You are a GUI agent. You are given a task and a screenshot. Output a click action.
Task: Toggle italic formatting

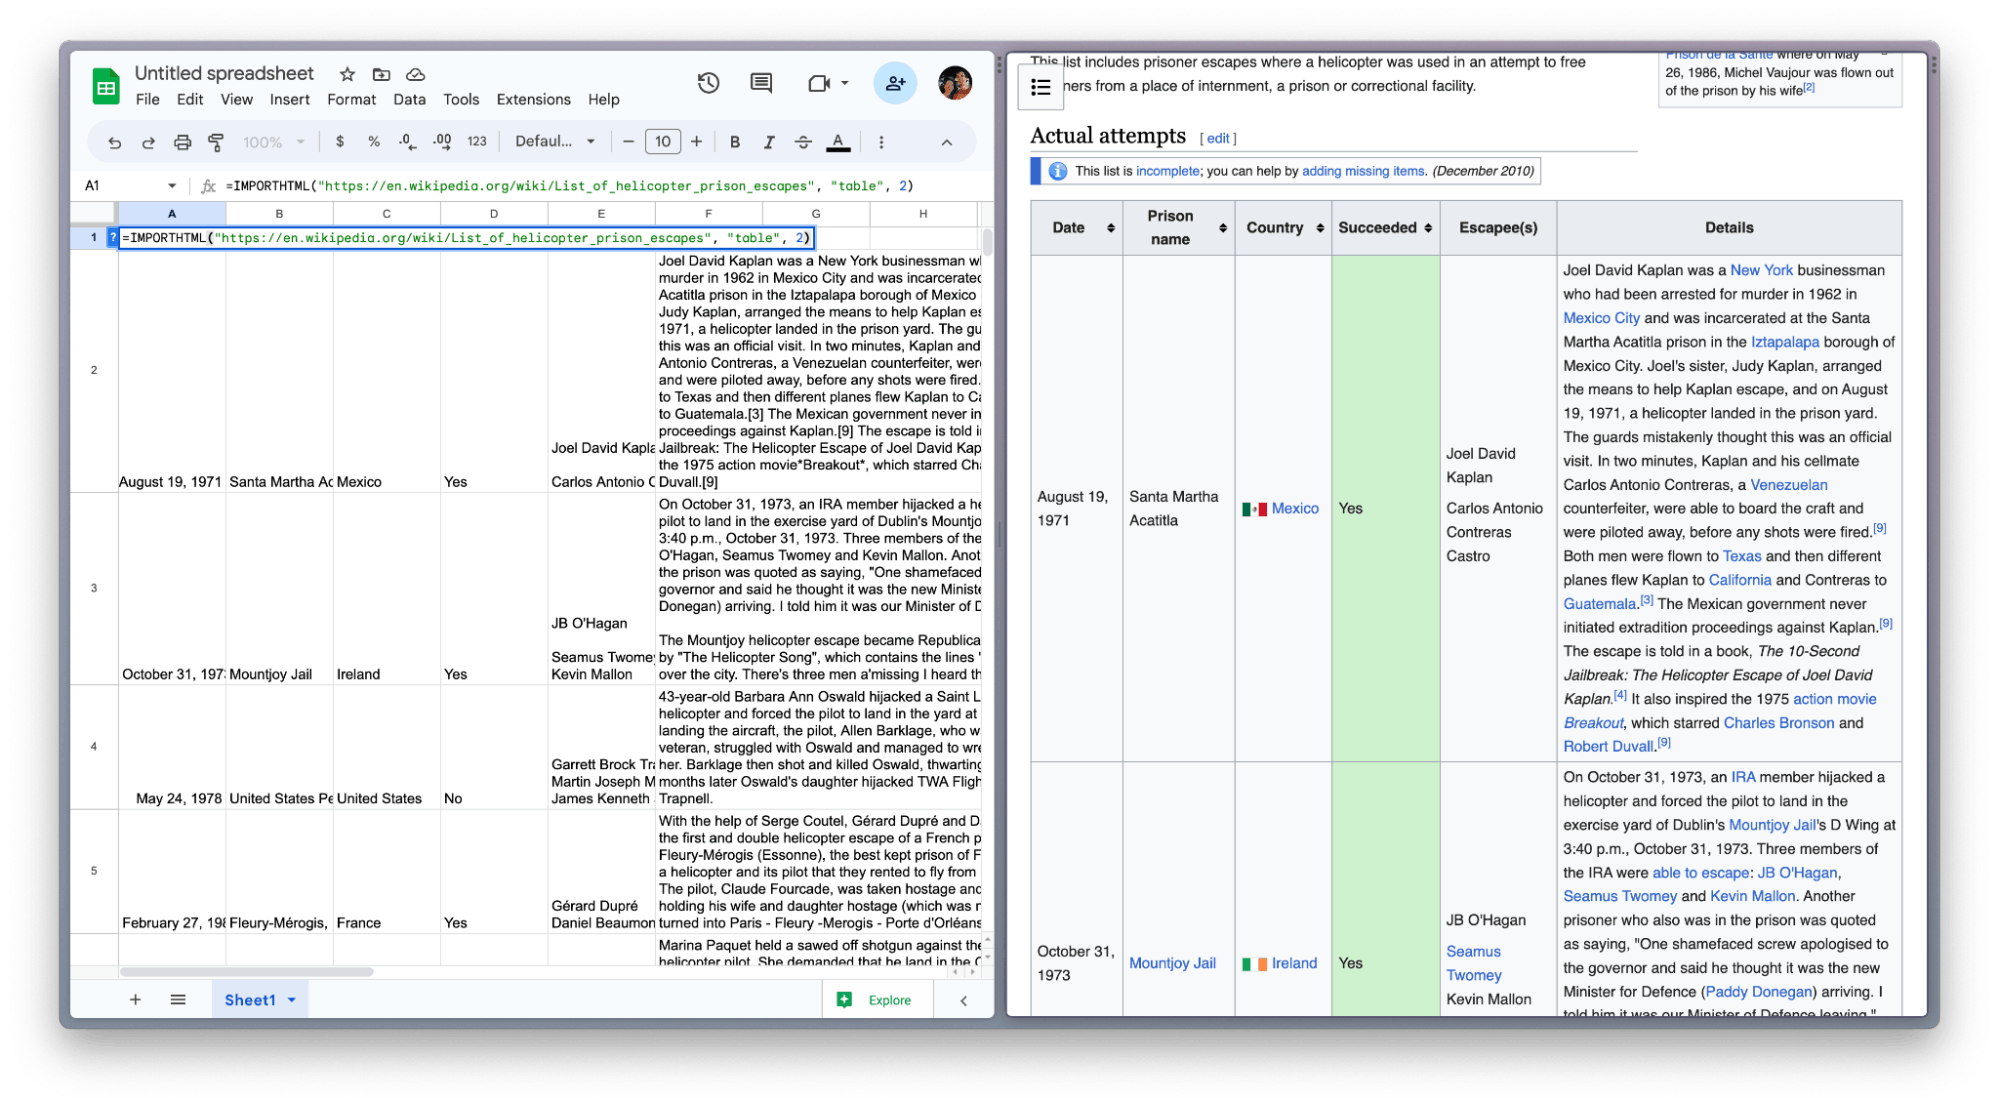pyautogui.click(x=769, y=142)
